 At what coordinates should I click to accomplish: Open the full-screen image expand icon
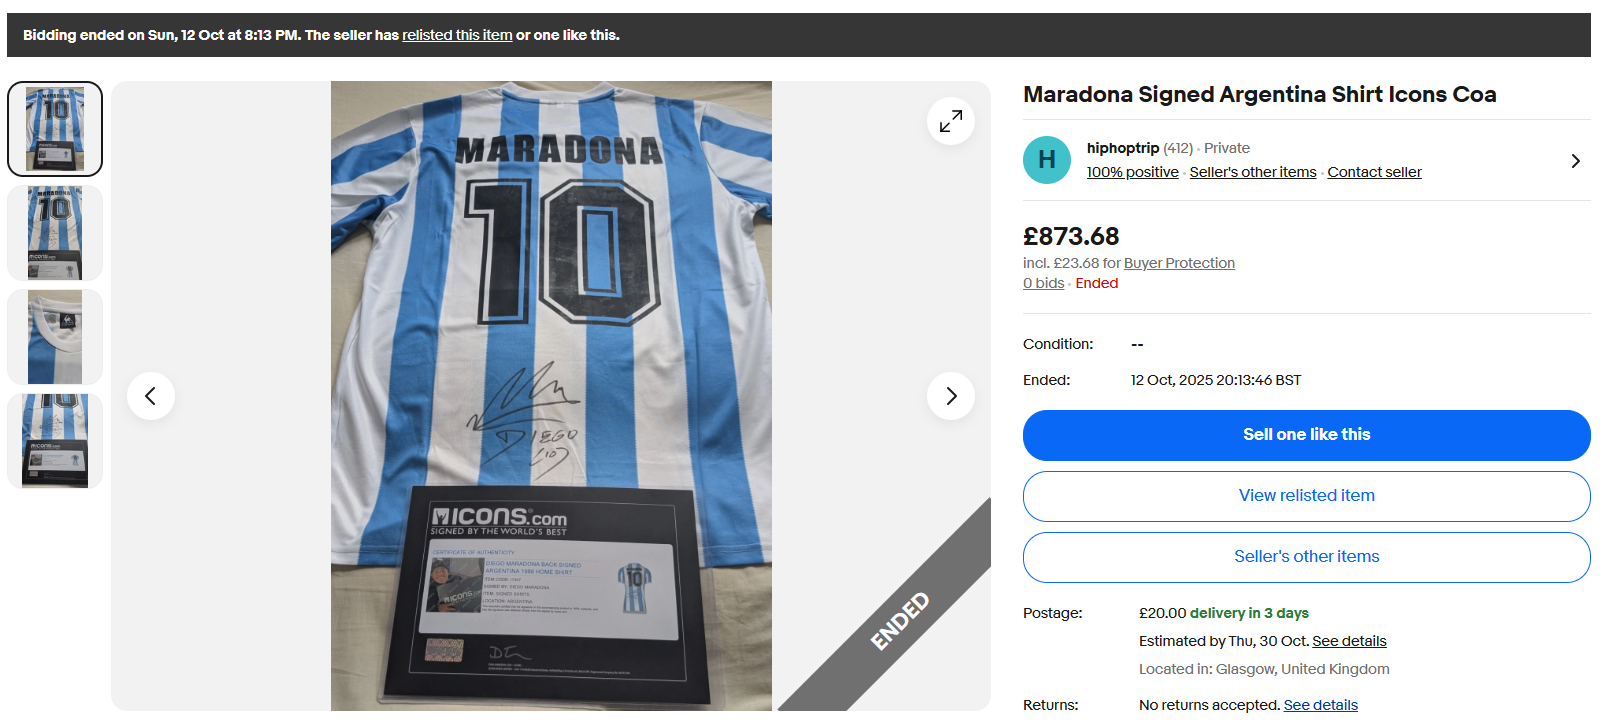[x=951, y=121]
